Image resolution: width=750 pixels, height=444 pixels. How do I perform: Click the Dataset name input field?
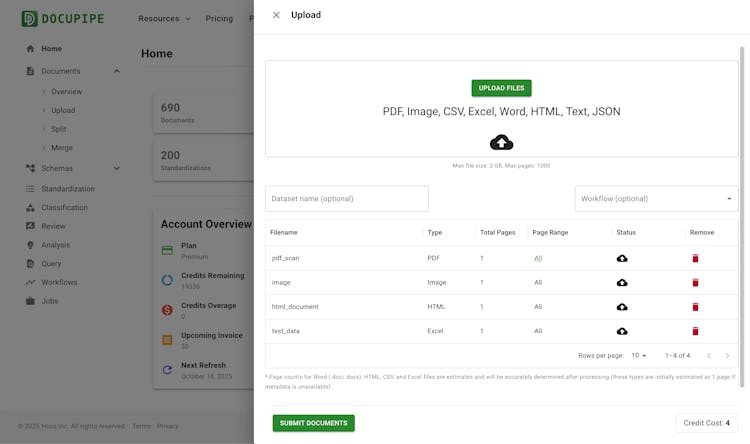[346, 198]
